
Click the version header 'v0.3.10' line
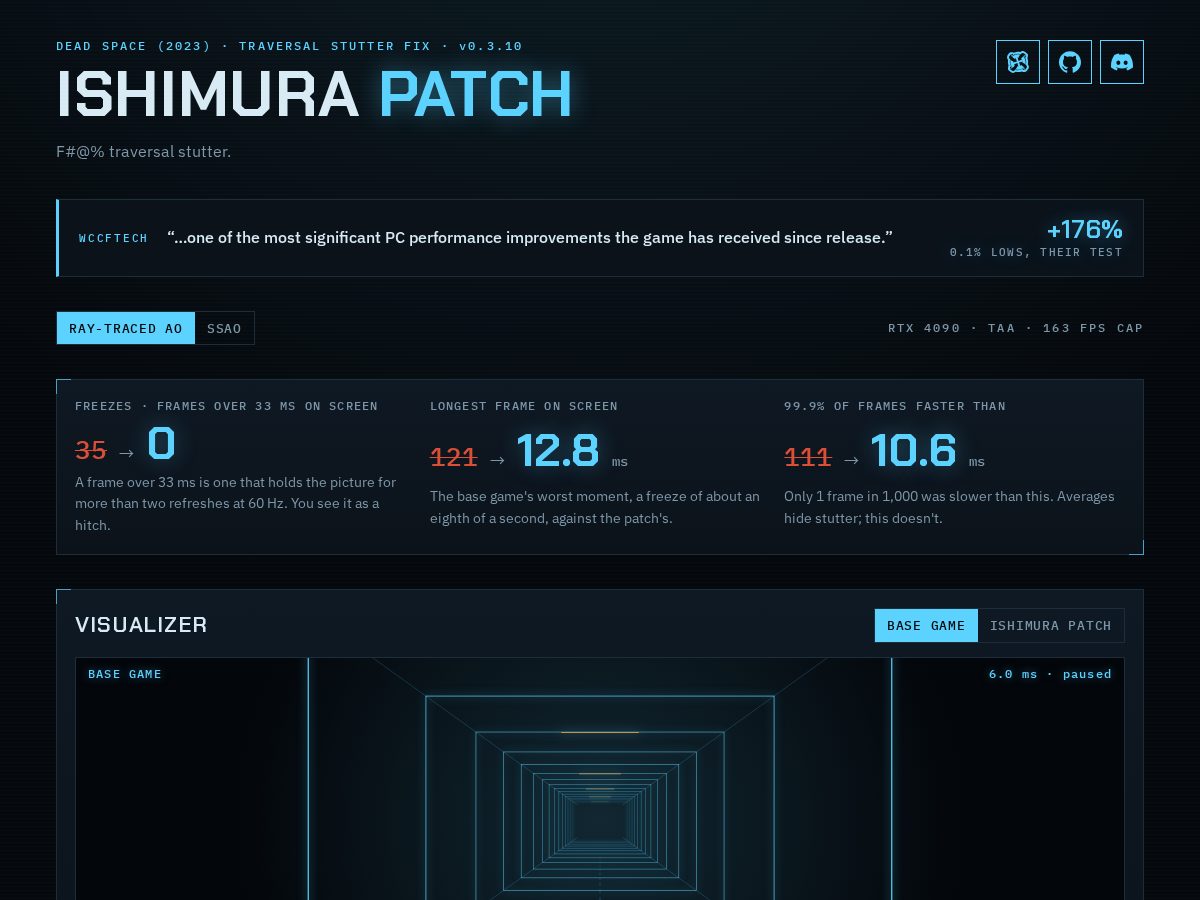289,46
